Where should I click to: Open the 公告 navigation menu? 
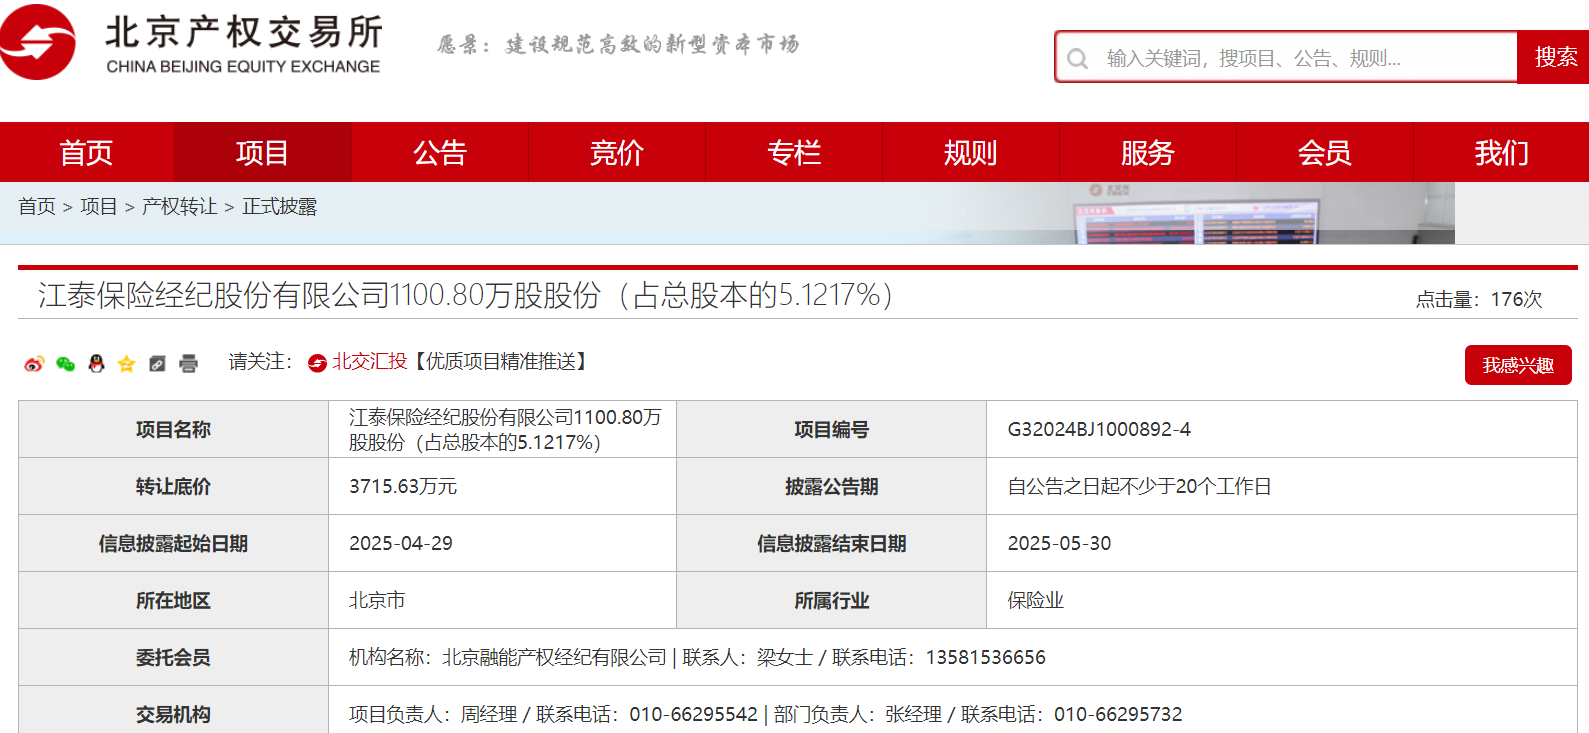pyautogui.click(x=440, y=152)
